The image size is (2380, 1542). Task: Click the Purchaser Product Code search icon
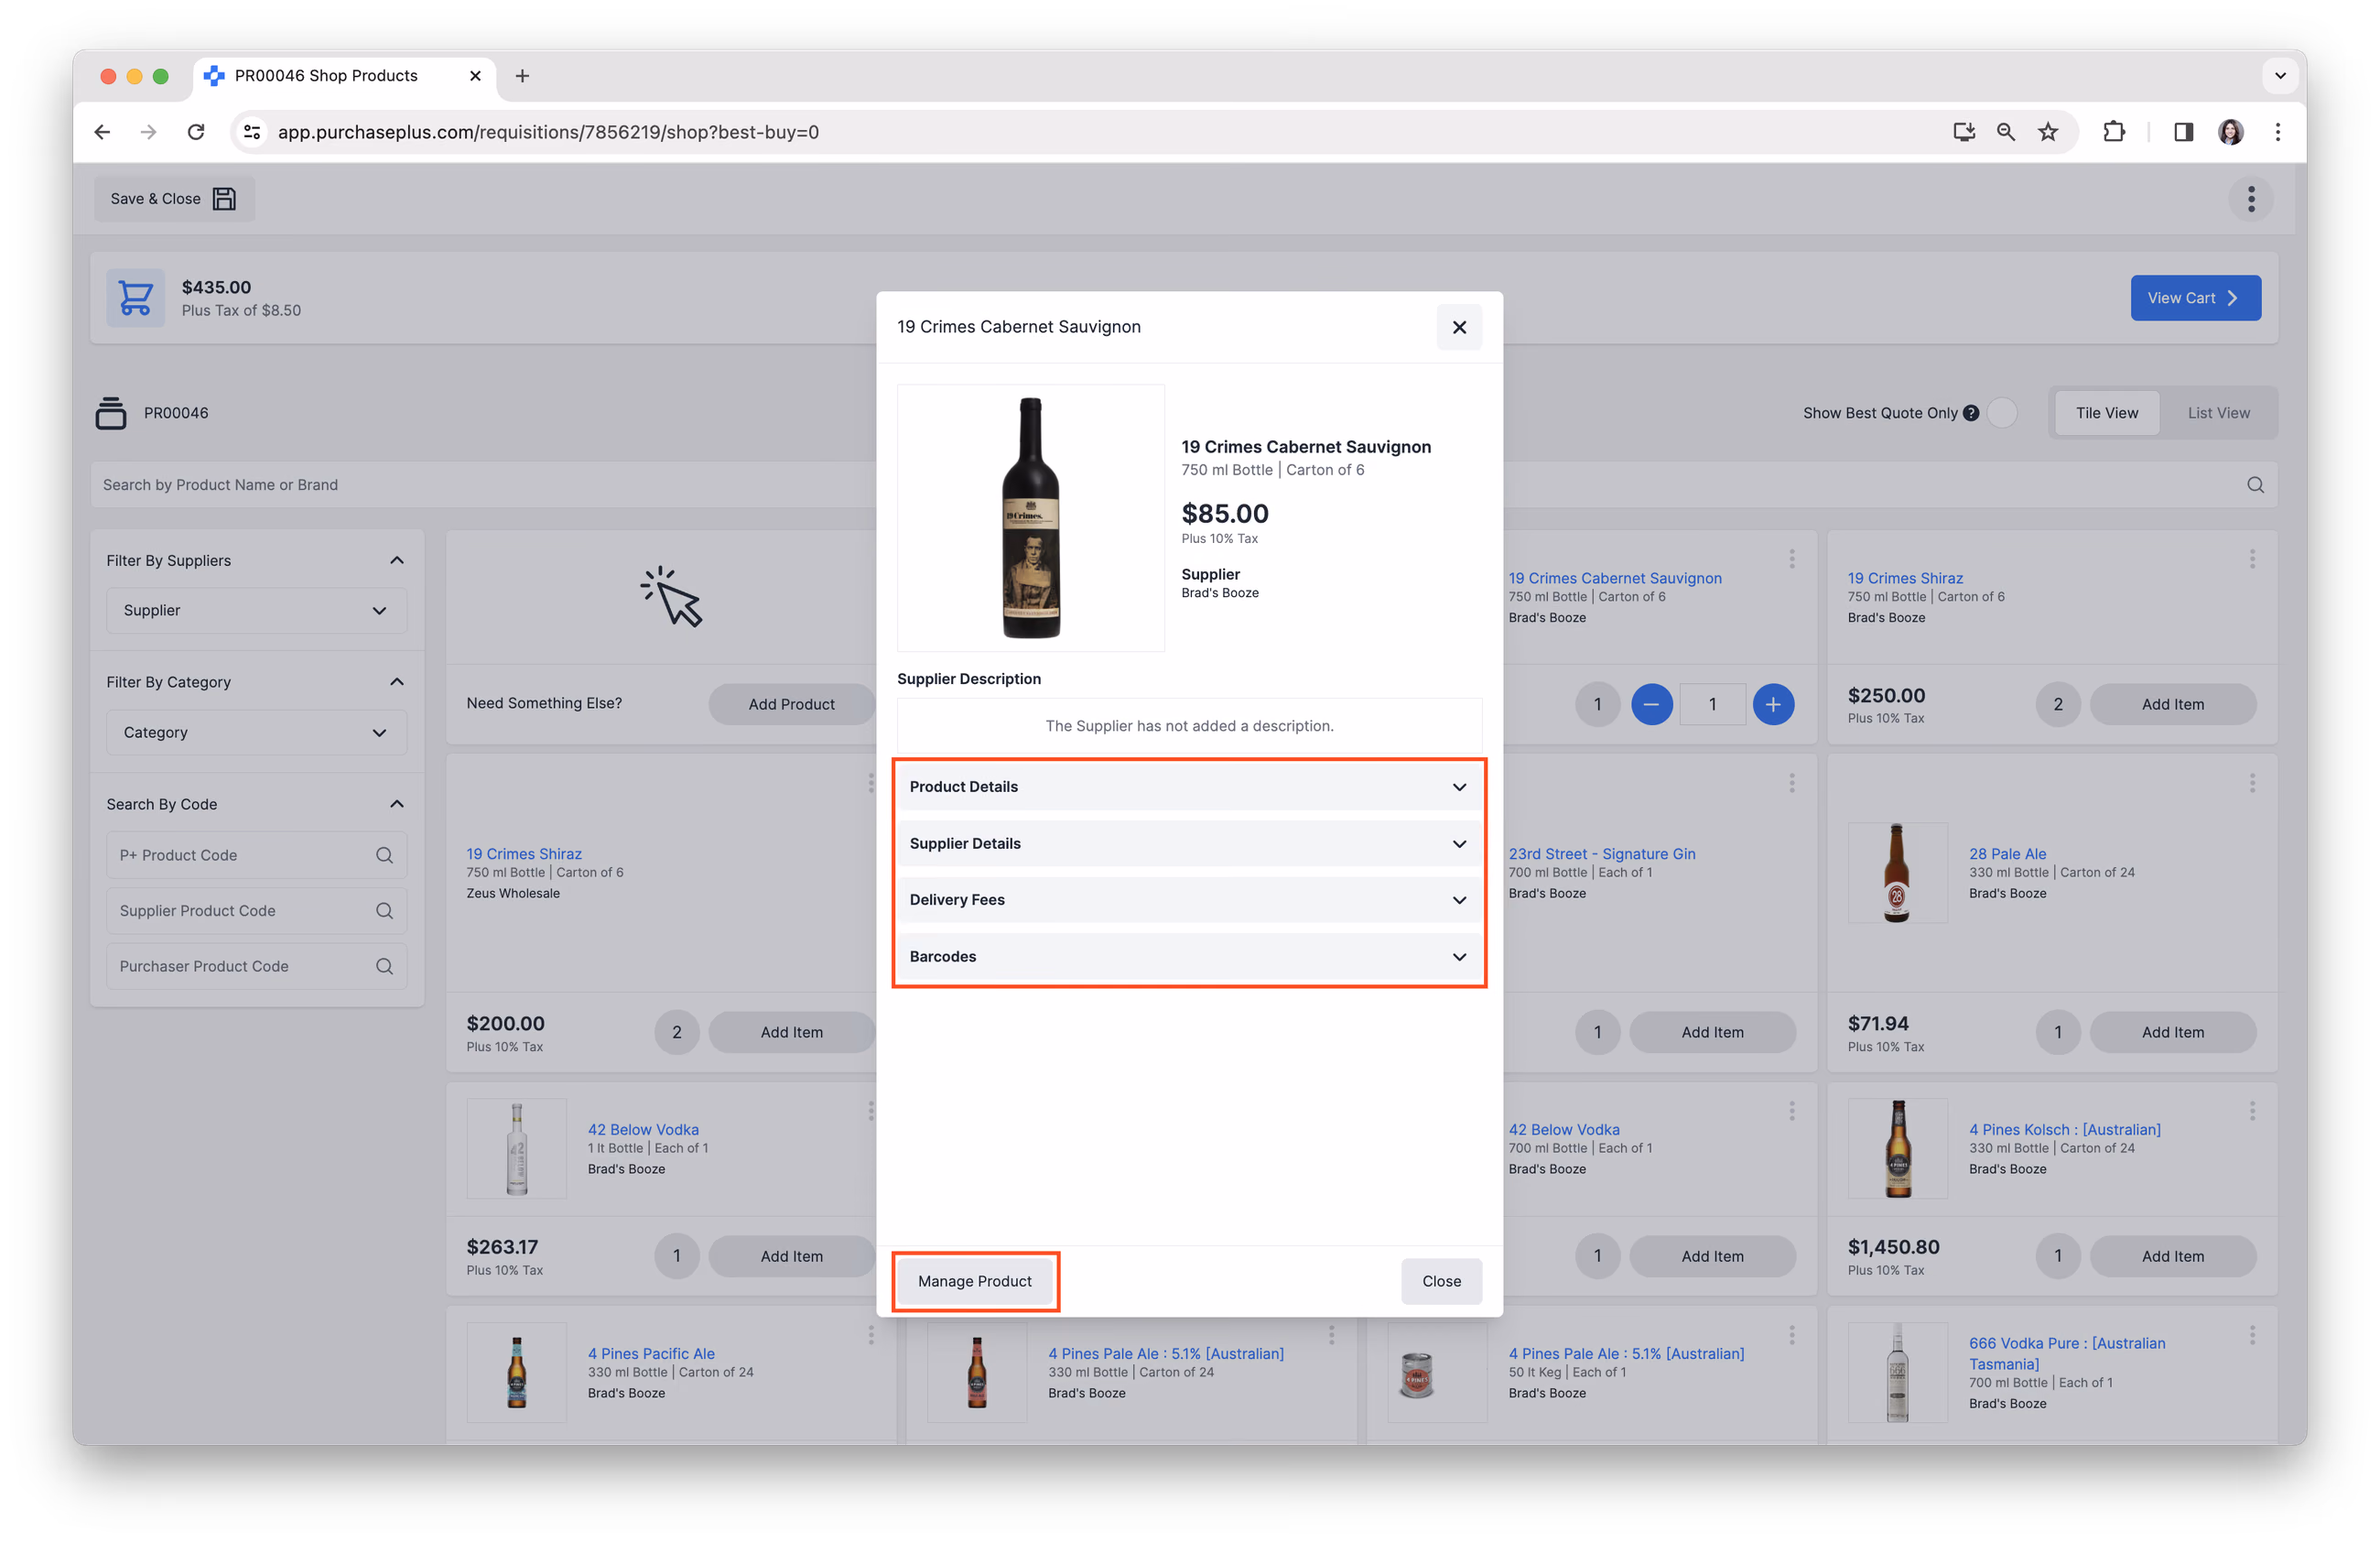point(384,966)
